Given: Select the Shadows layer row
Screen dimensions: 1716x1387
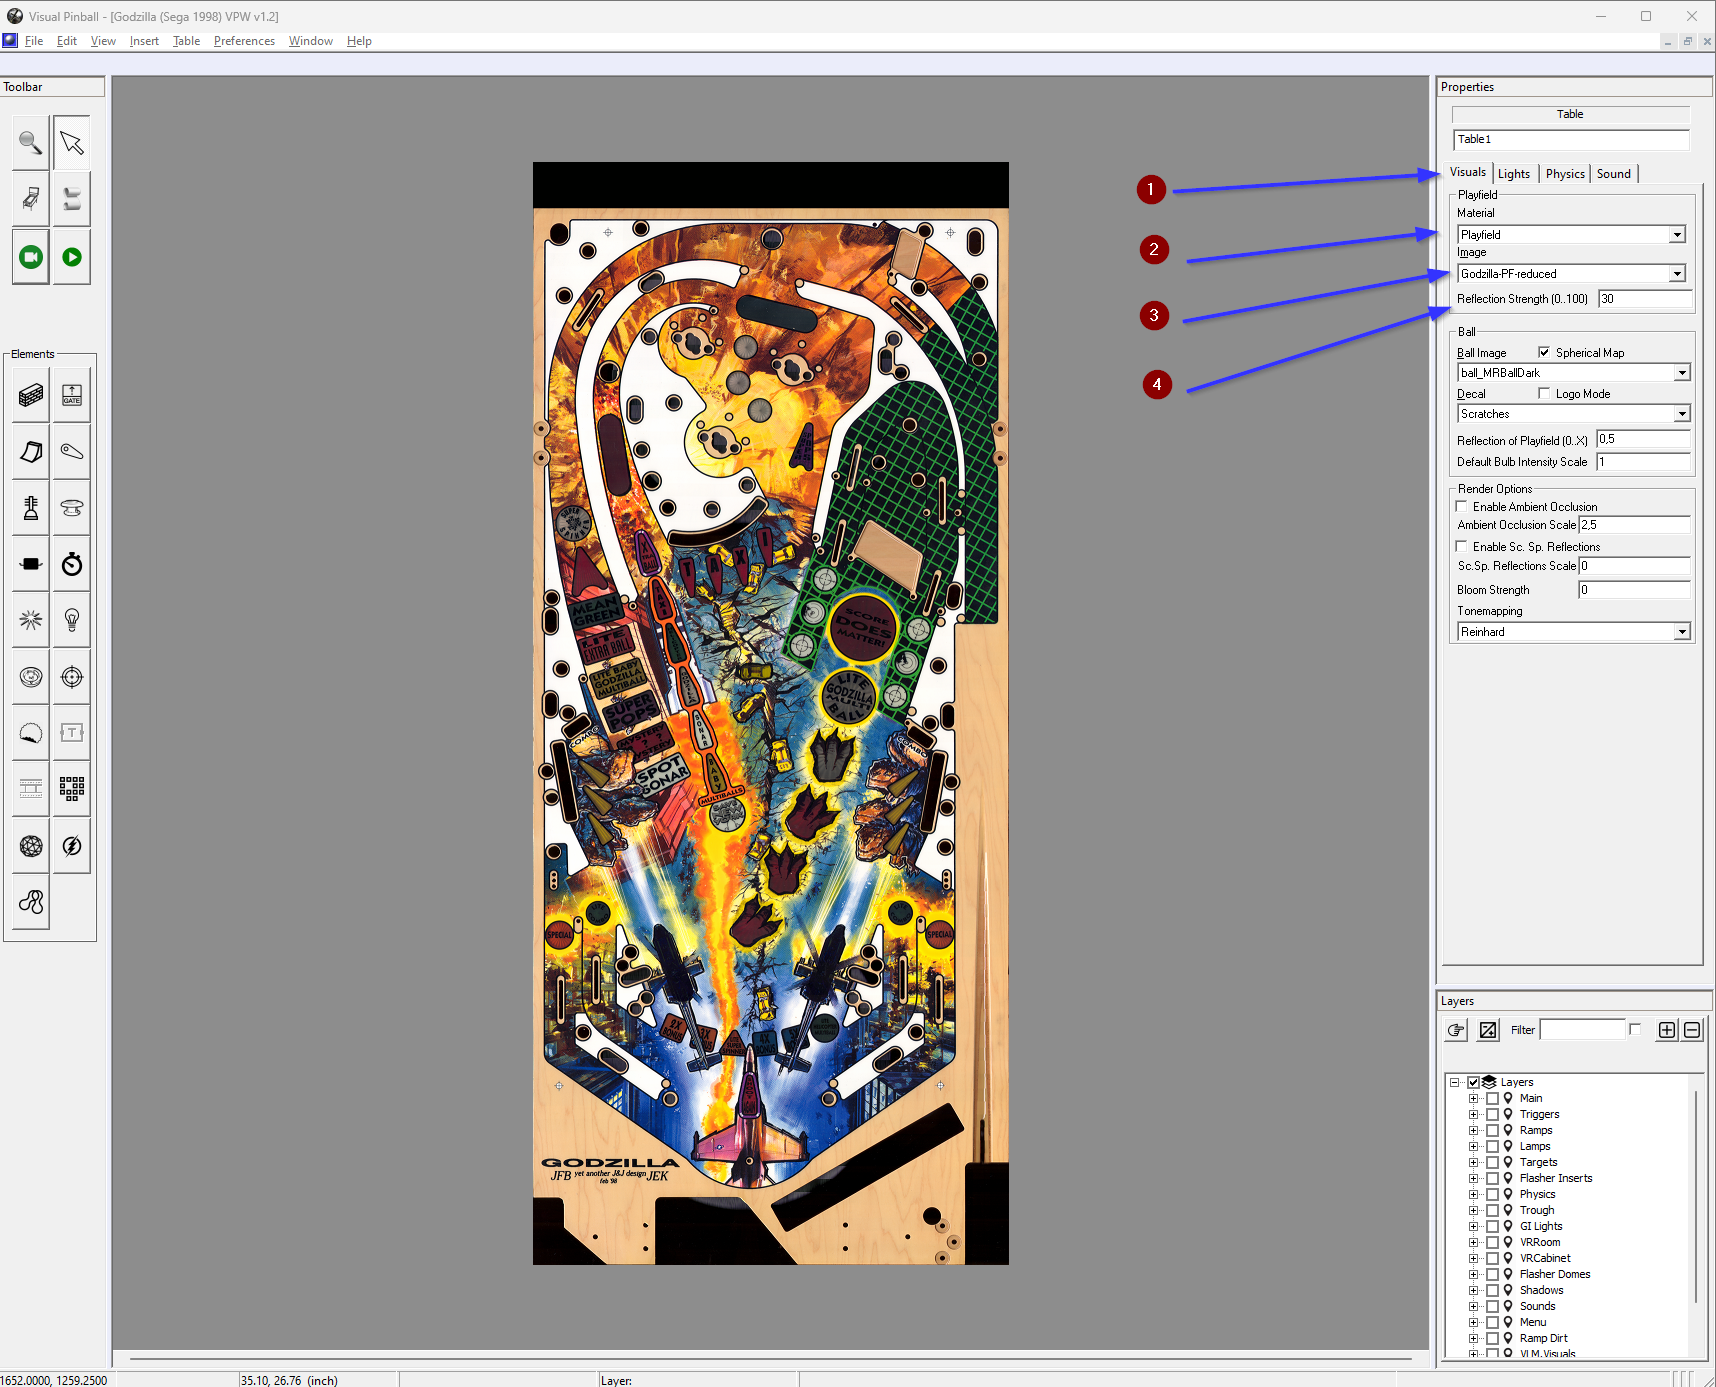Looking at the screenshot, I should click(1541, 1290).
